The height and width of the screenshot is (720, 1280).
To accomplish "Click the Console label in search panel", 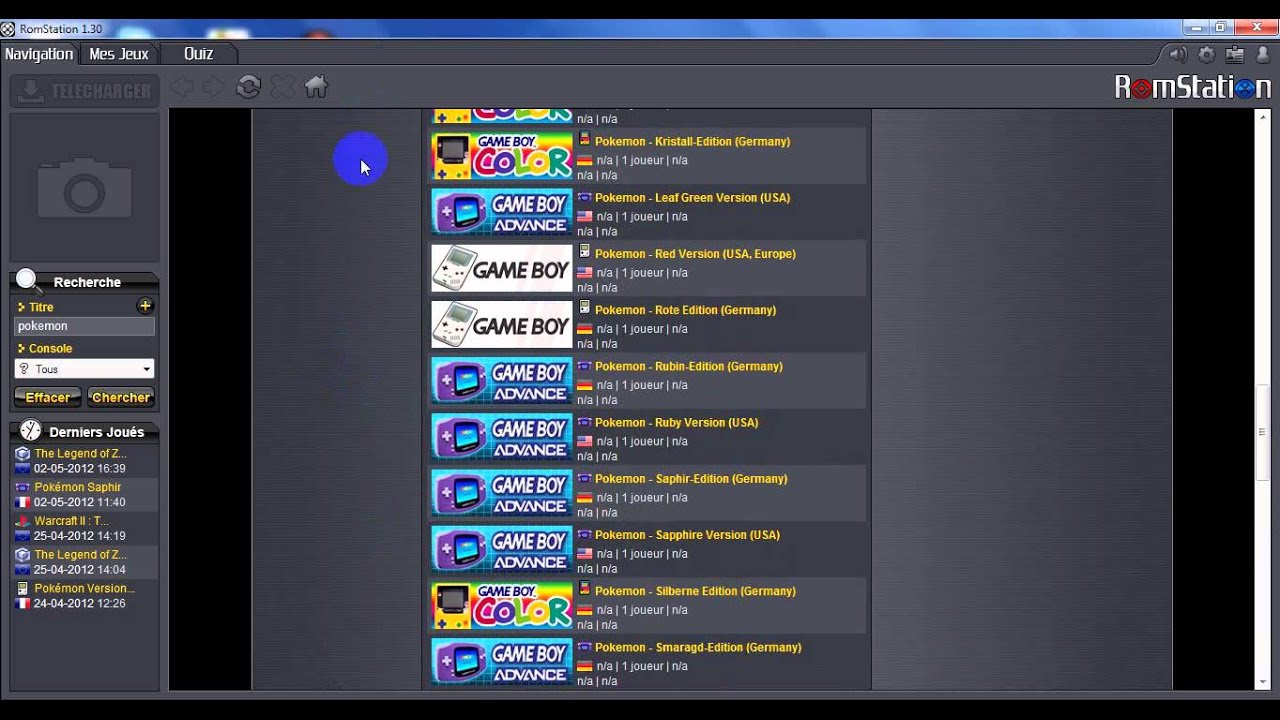I will tap(50, 349).
